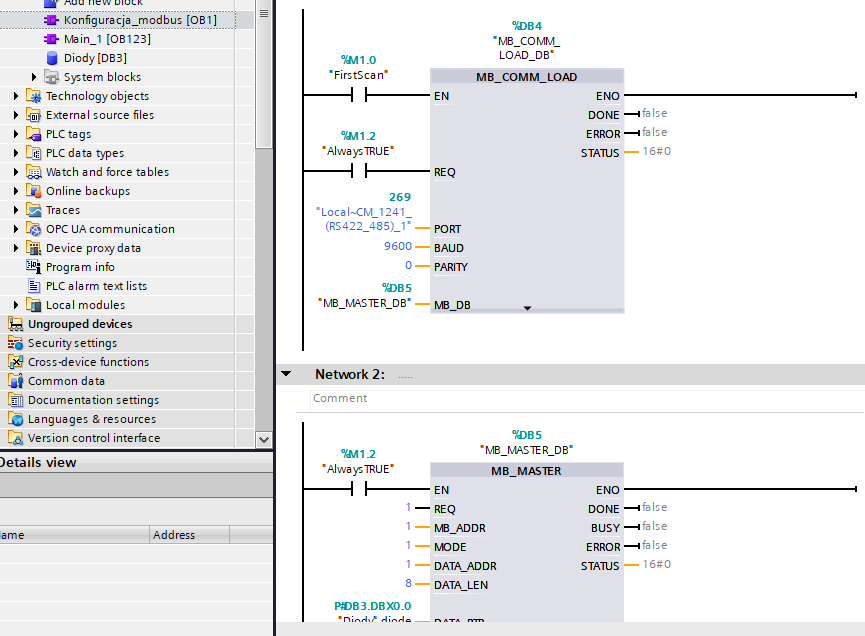The width and height of the screenshot is (865, 636).
Task: Click the Program info icon
Action: pyautogui.click(x=34, y=267)
